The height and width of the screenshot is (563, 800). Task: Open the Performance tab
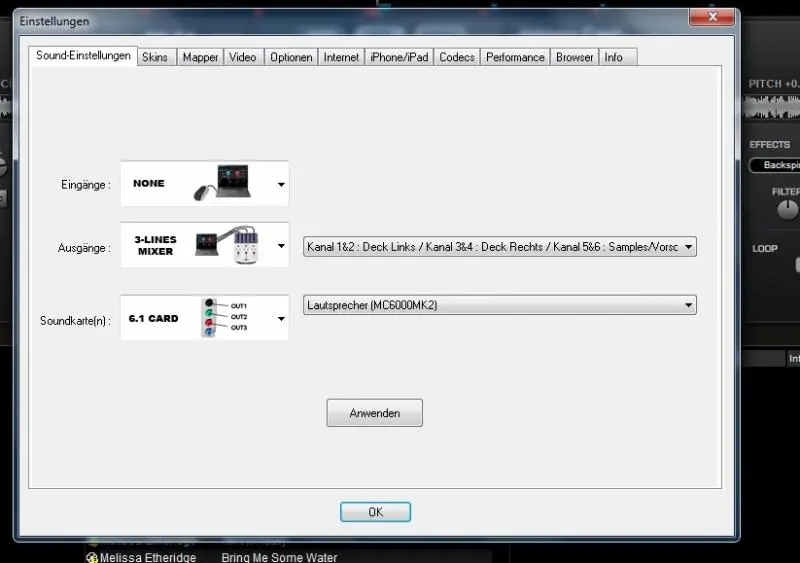515,57
